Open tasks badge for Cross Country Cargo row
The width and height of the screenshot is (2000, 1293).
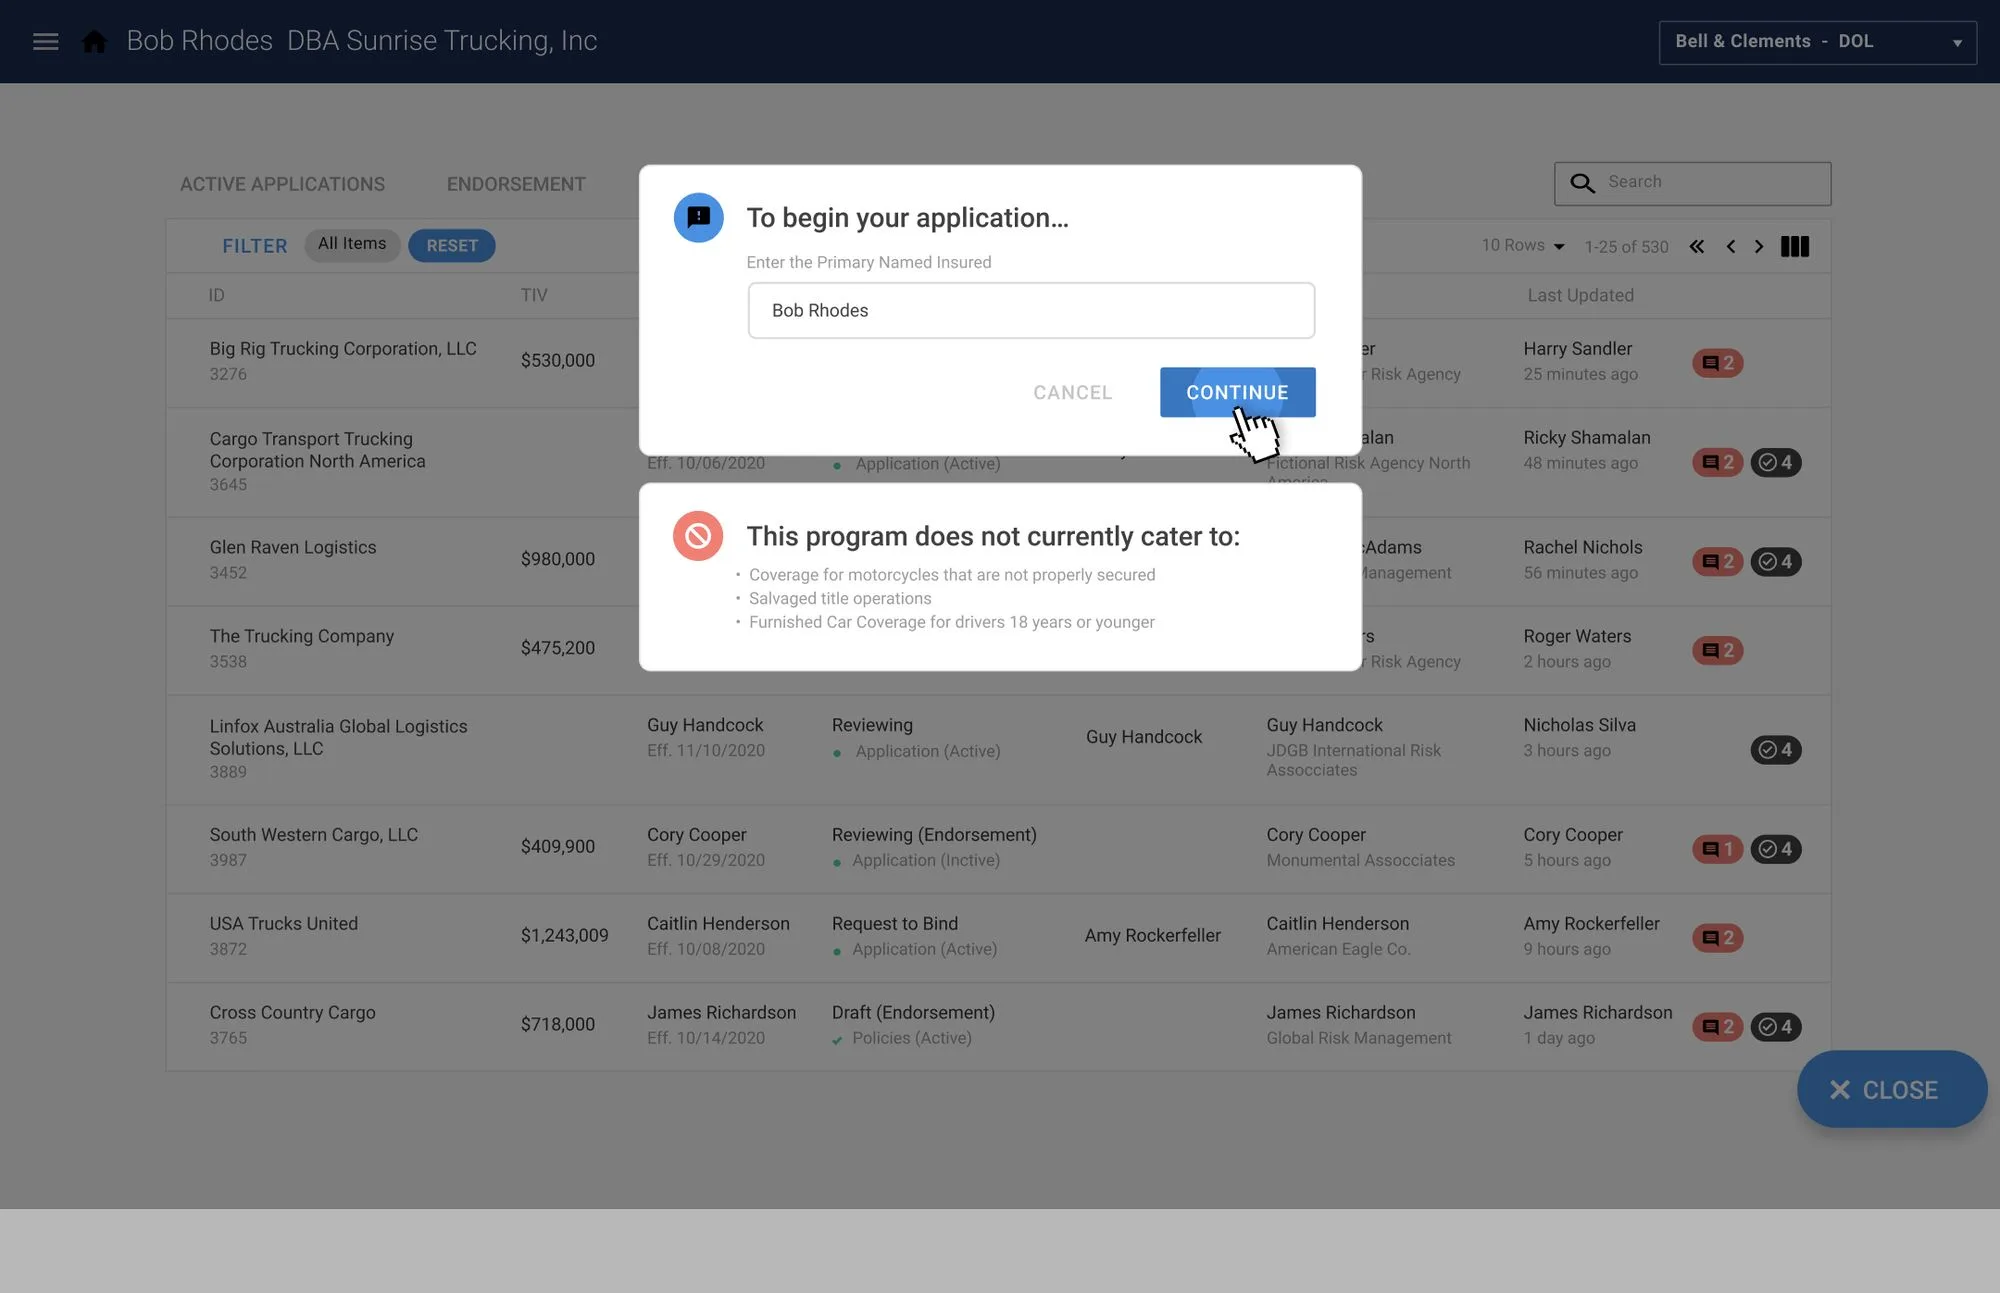[1775, 1026]
